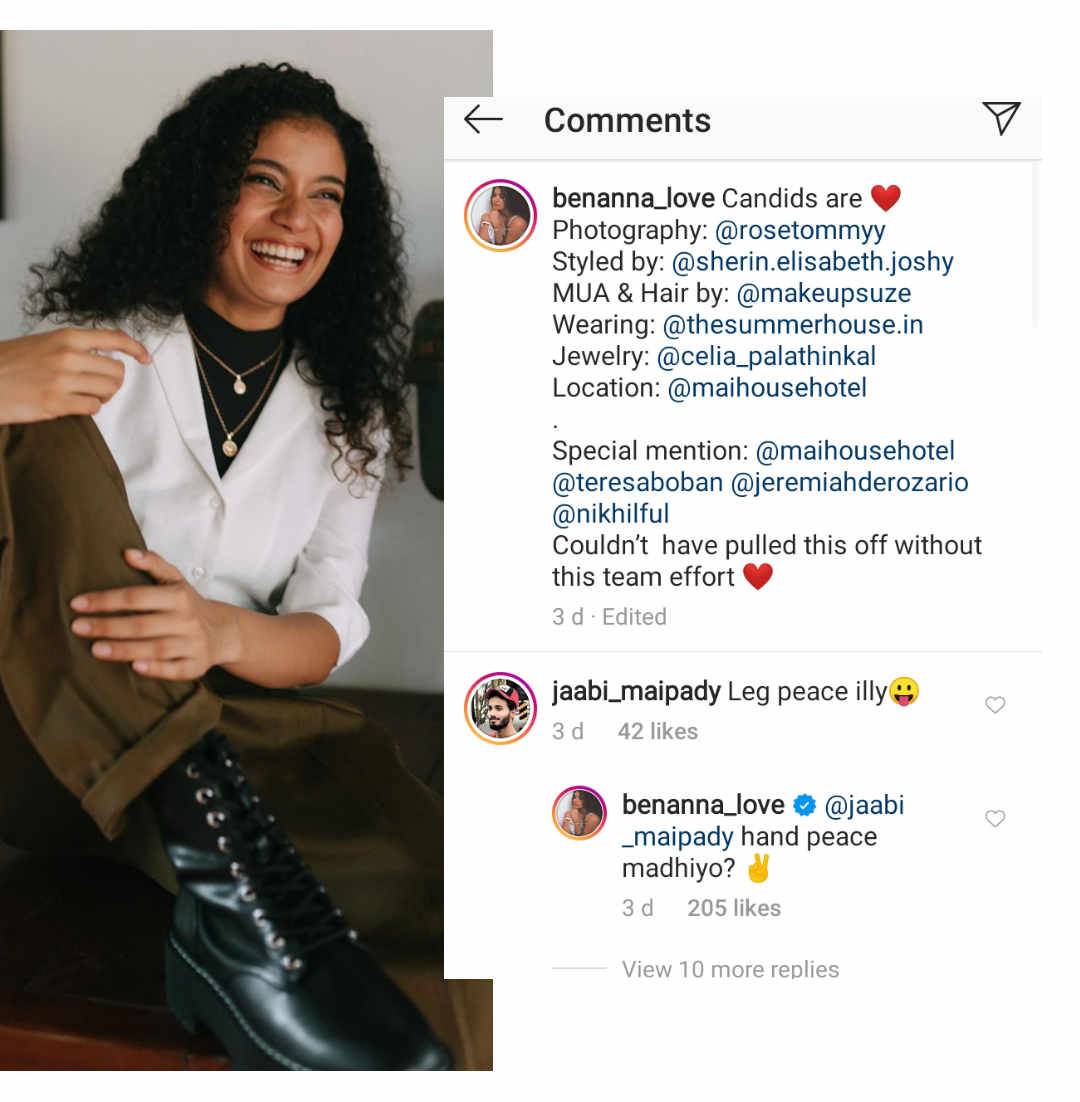
Task: Like the jaabi_maipady comment with heart
Action: [995, 705]
